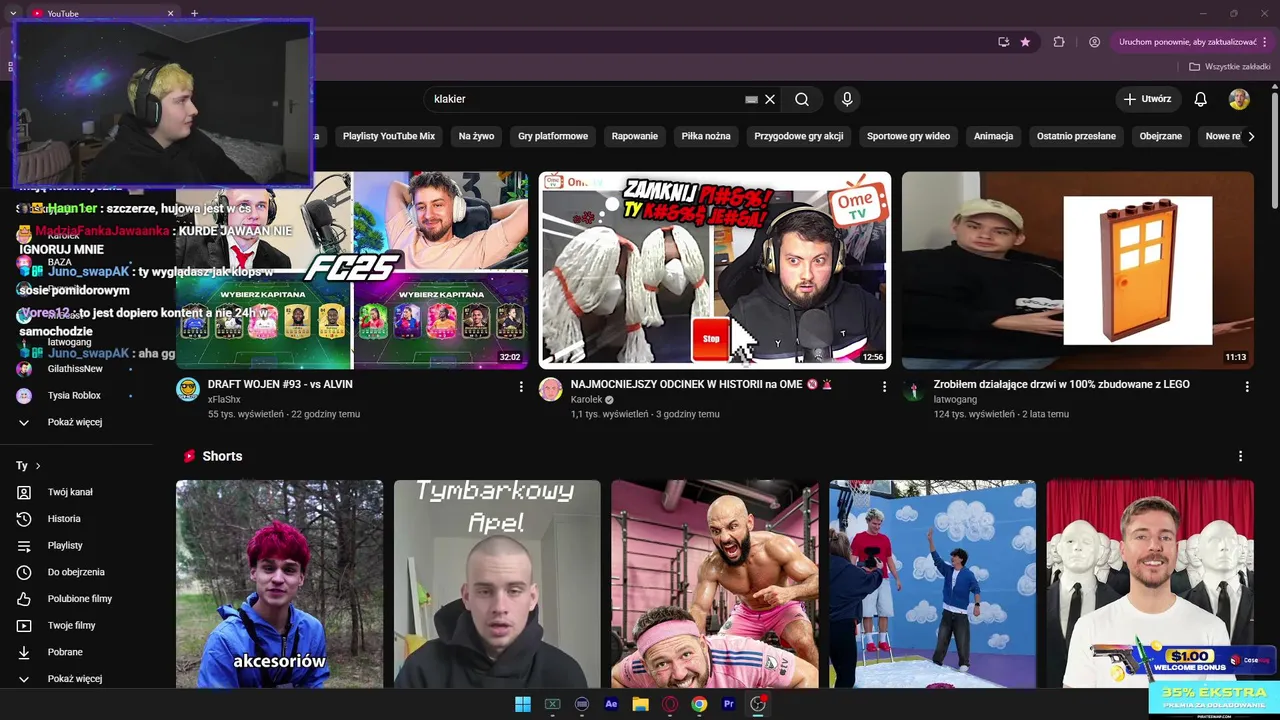Select the Animacja chip
This screenshot has height=720, width=1280.
(x=994, y=136)
